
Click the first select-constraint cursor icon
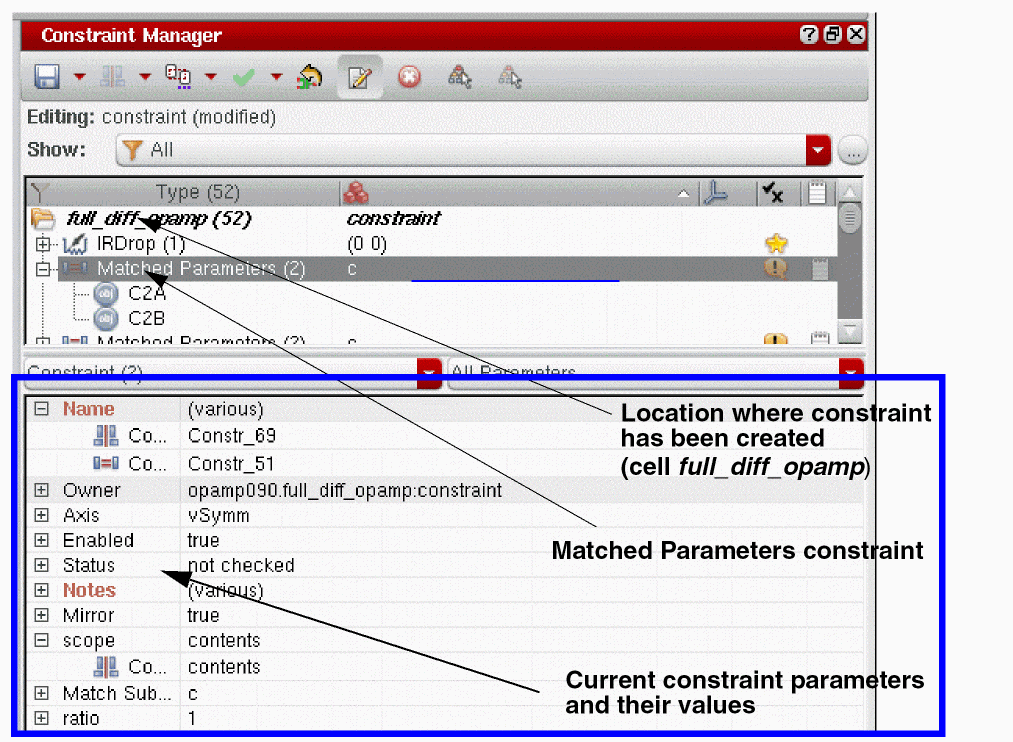pos(460,77)
